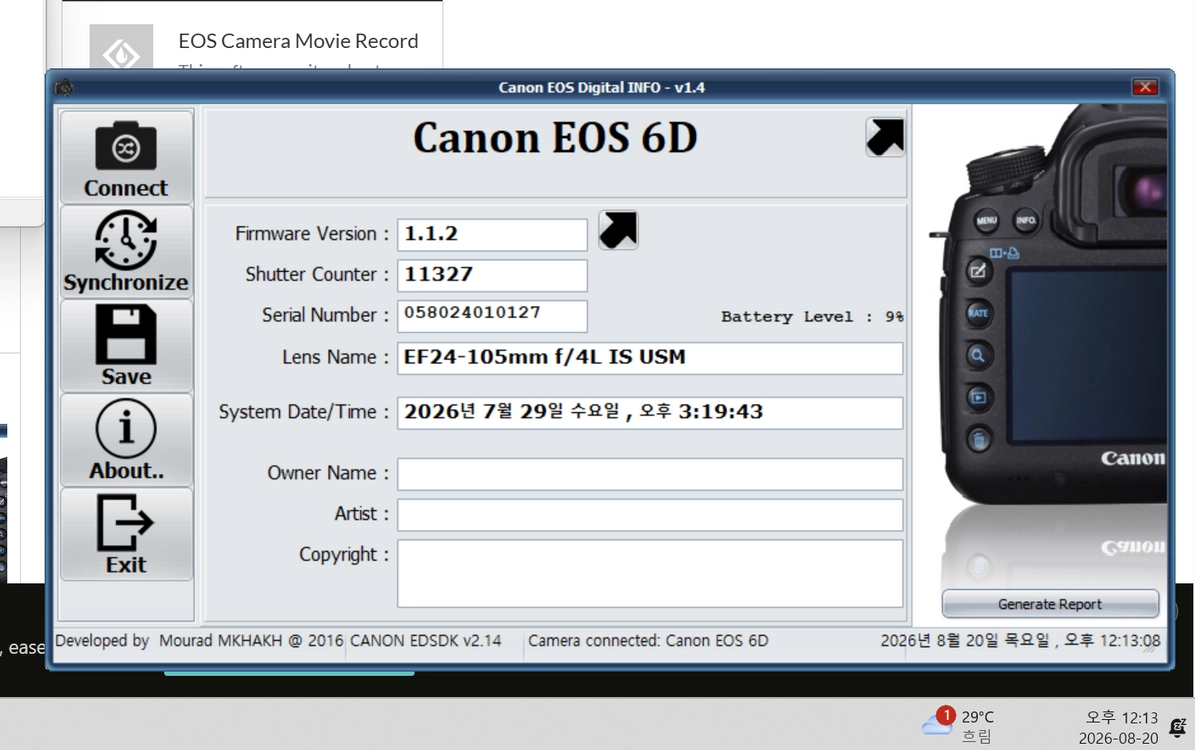Click the Lens Name field EF24-105mm

(x=650, y=358)
